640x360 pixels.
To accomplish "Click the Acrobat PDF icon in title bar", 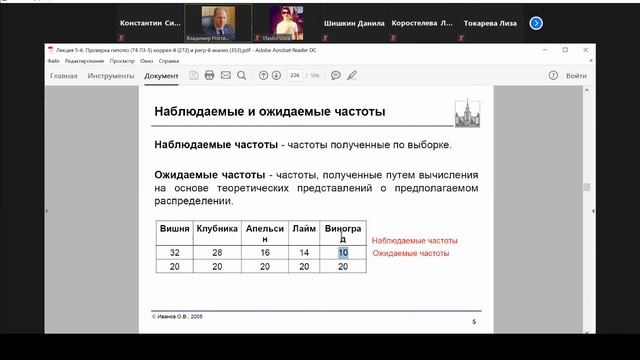I will coord(51,50).
